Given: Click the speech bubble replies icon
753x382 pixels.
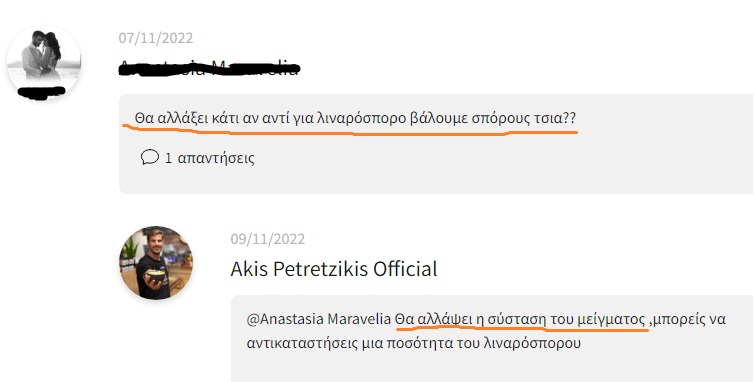Looking at the screenshot, I should [150, 157].
